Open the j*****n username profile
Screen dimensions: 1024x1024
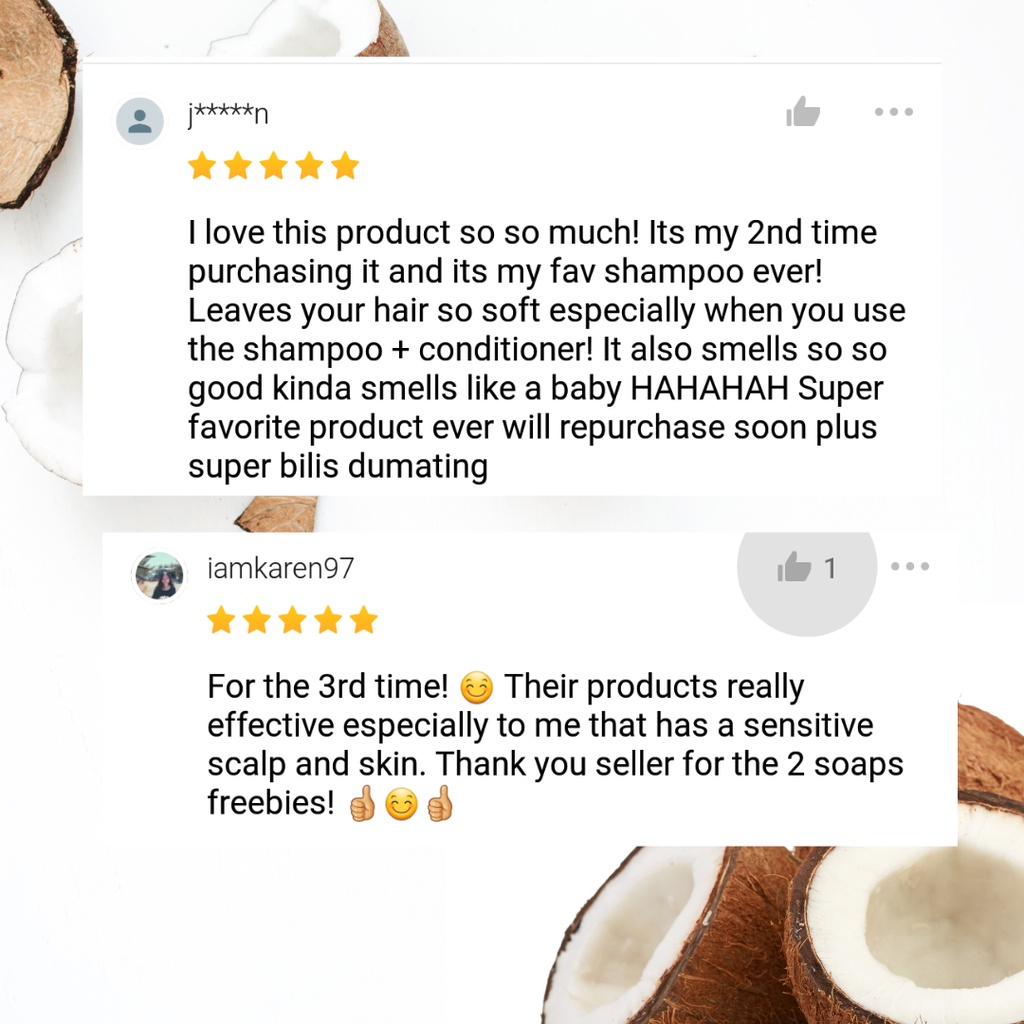click(x=228, y=115)
